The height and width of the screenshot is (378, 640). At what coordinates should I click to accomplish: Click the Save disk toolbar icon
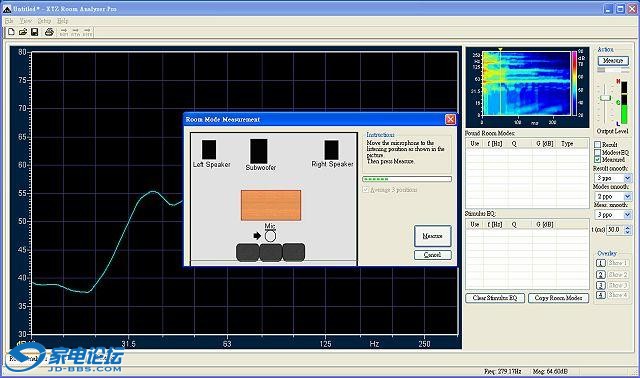pyautogui.click(x=35, y=32)
